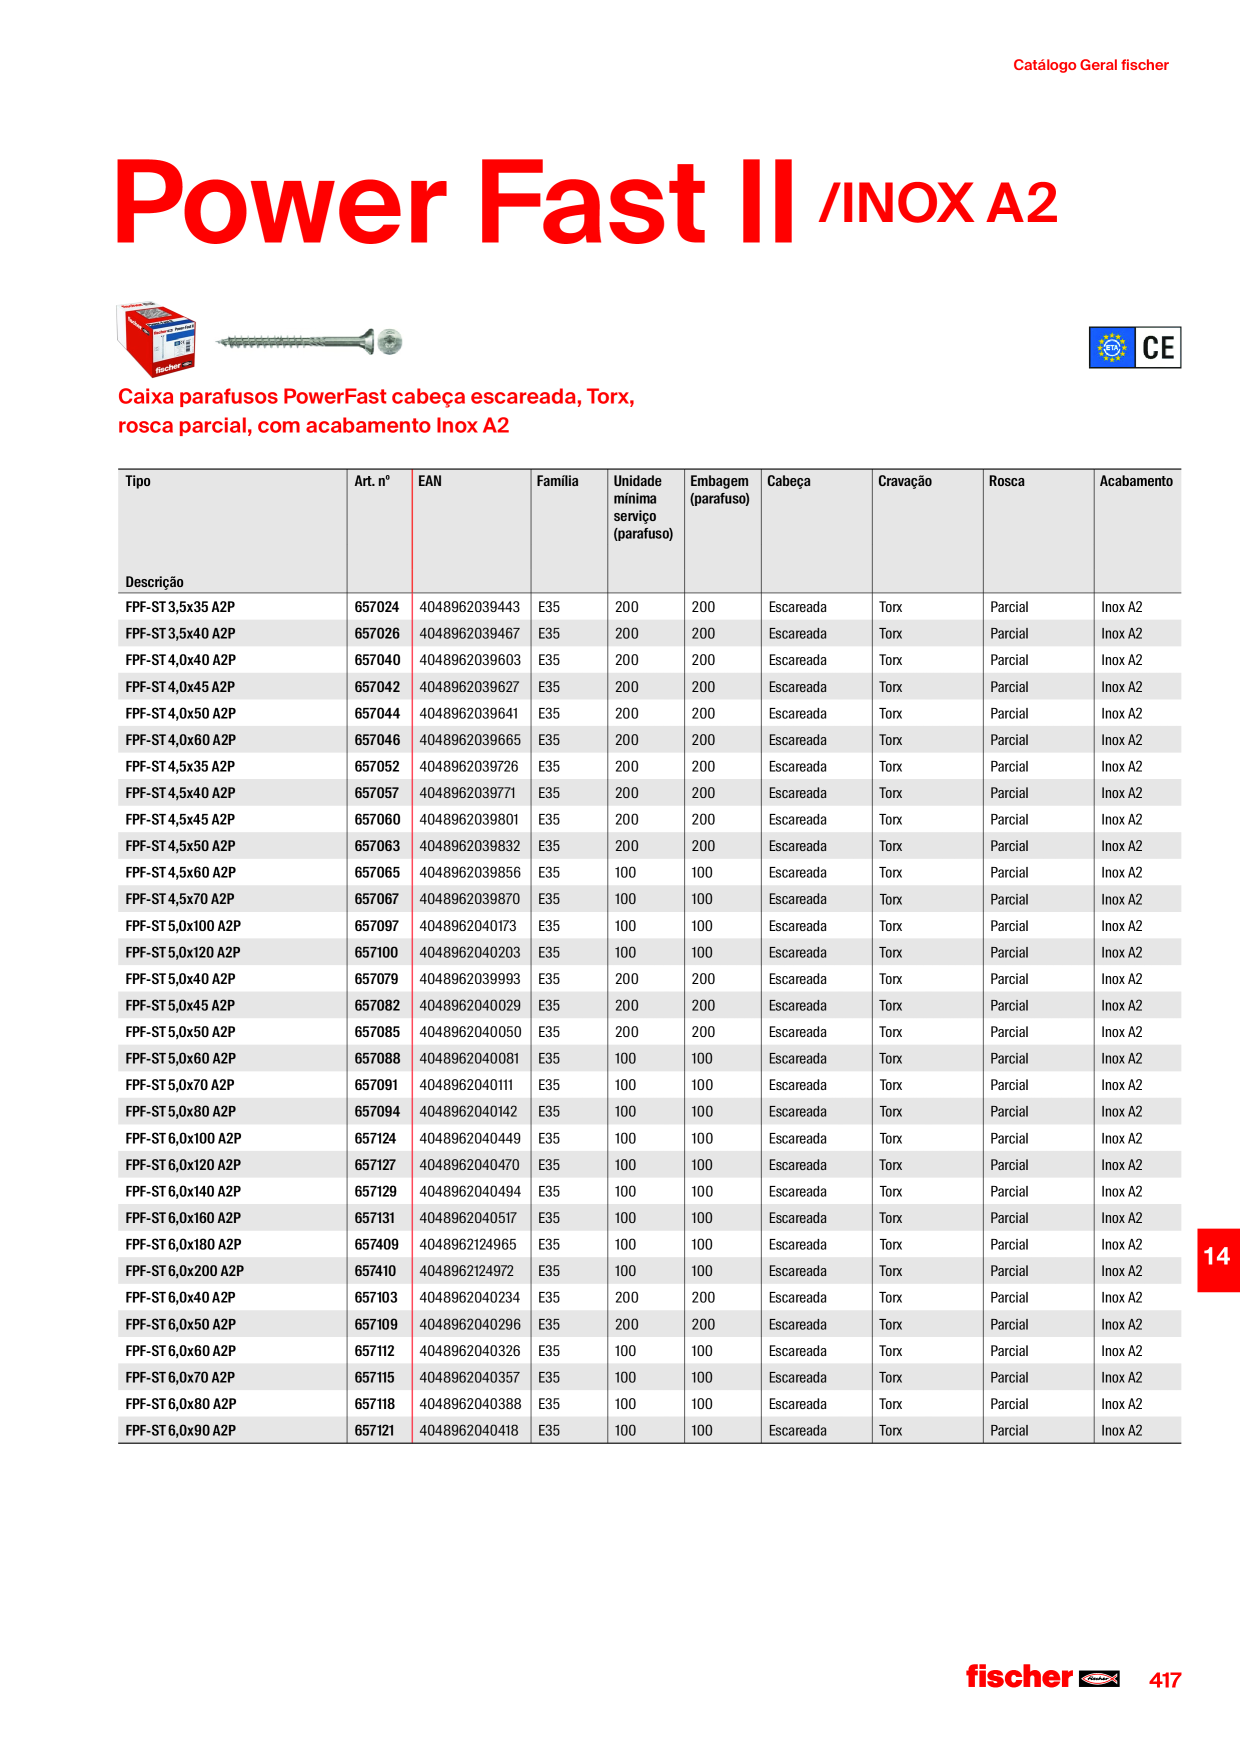The width and height of the screenshot is (1240, 1754).
Task: Click article number 657079
Action: (377, 979)
